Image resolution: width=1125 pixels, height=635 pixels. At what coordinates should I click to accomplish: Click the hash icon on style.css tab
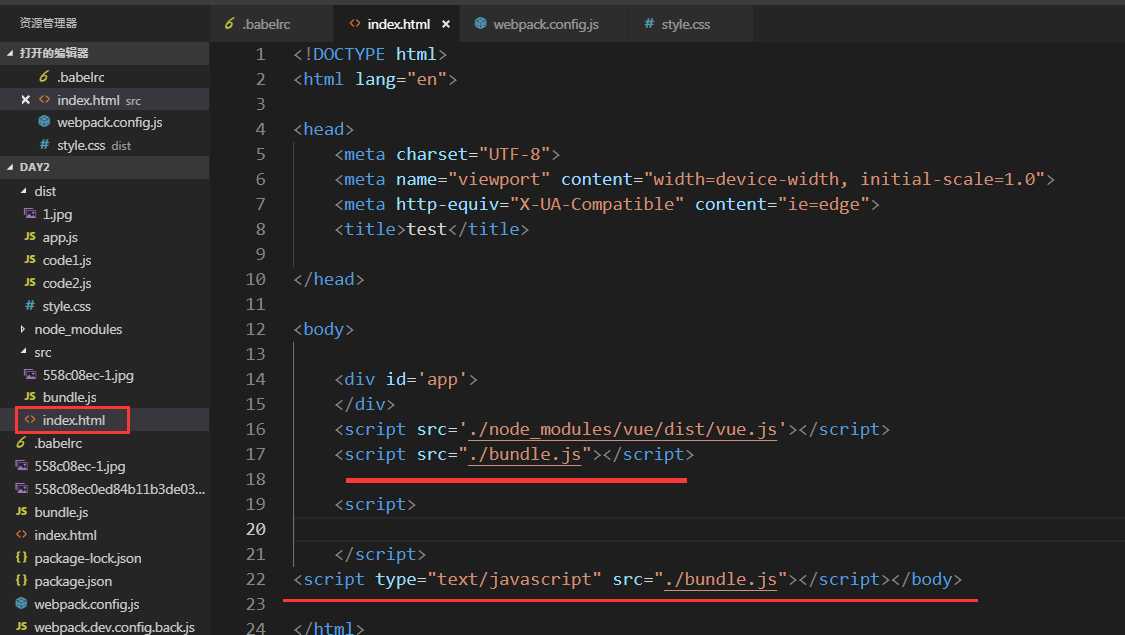649,24
